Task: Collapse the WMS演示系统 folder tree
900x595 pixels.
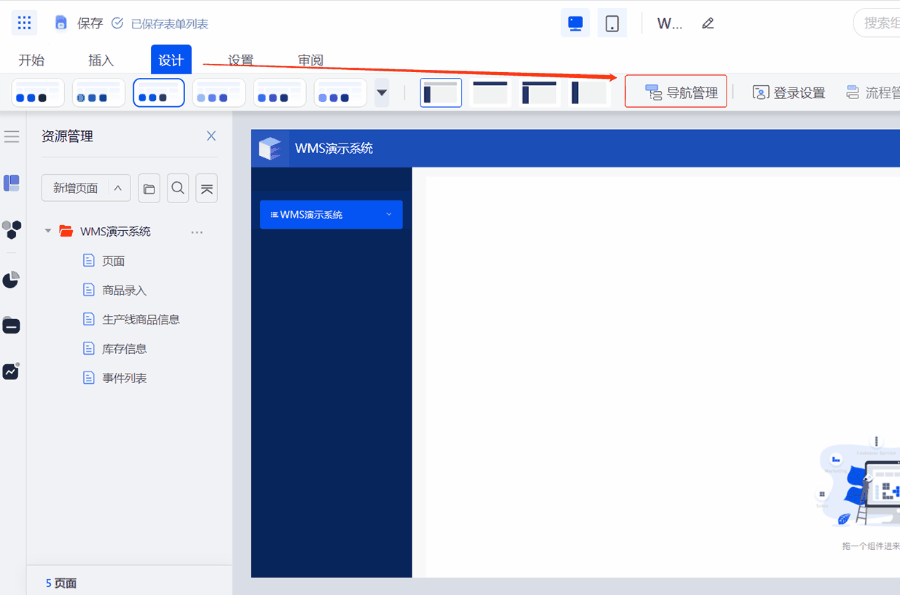Action: (x=48, y=231)
